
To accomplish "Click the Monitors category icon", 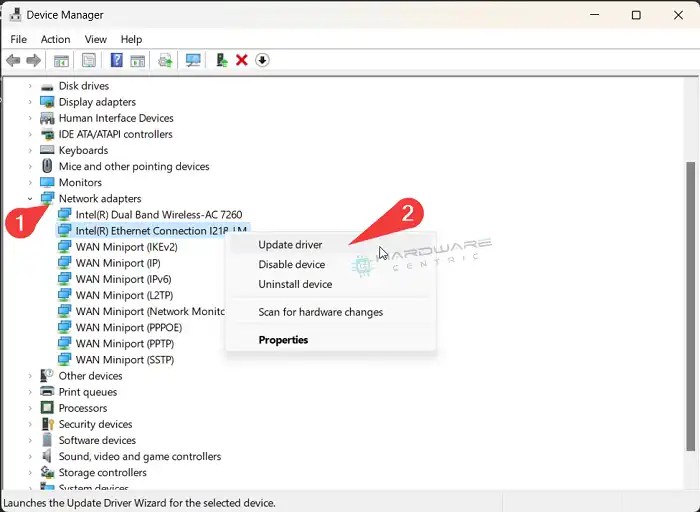I will coord(47,183).
